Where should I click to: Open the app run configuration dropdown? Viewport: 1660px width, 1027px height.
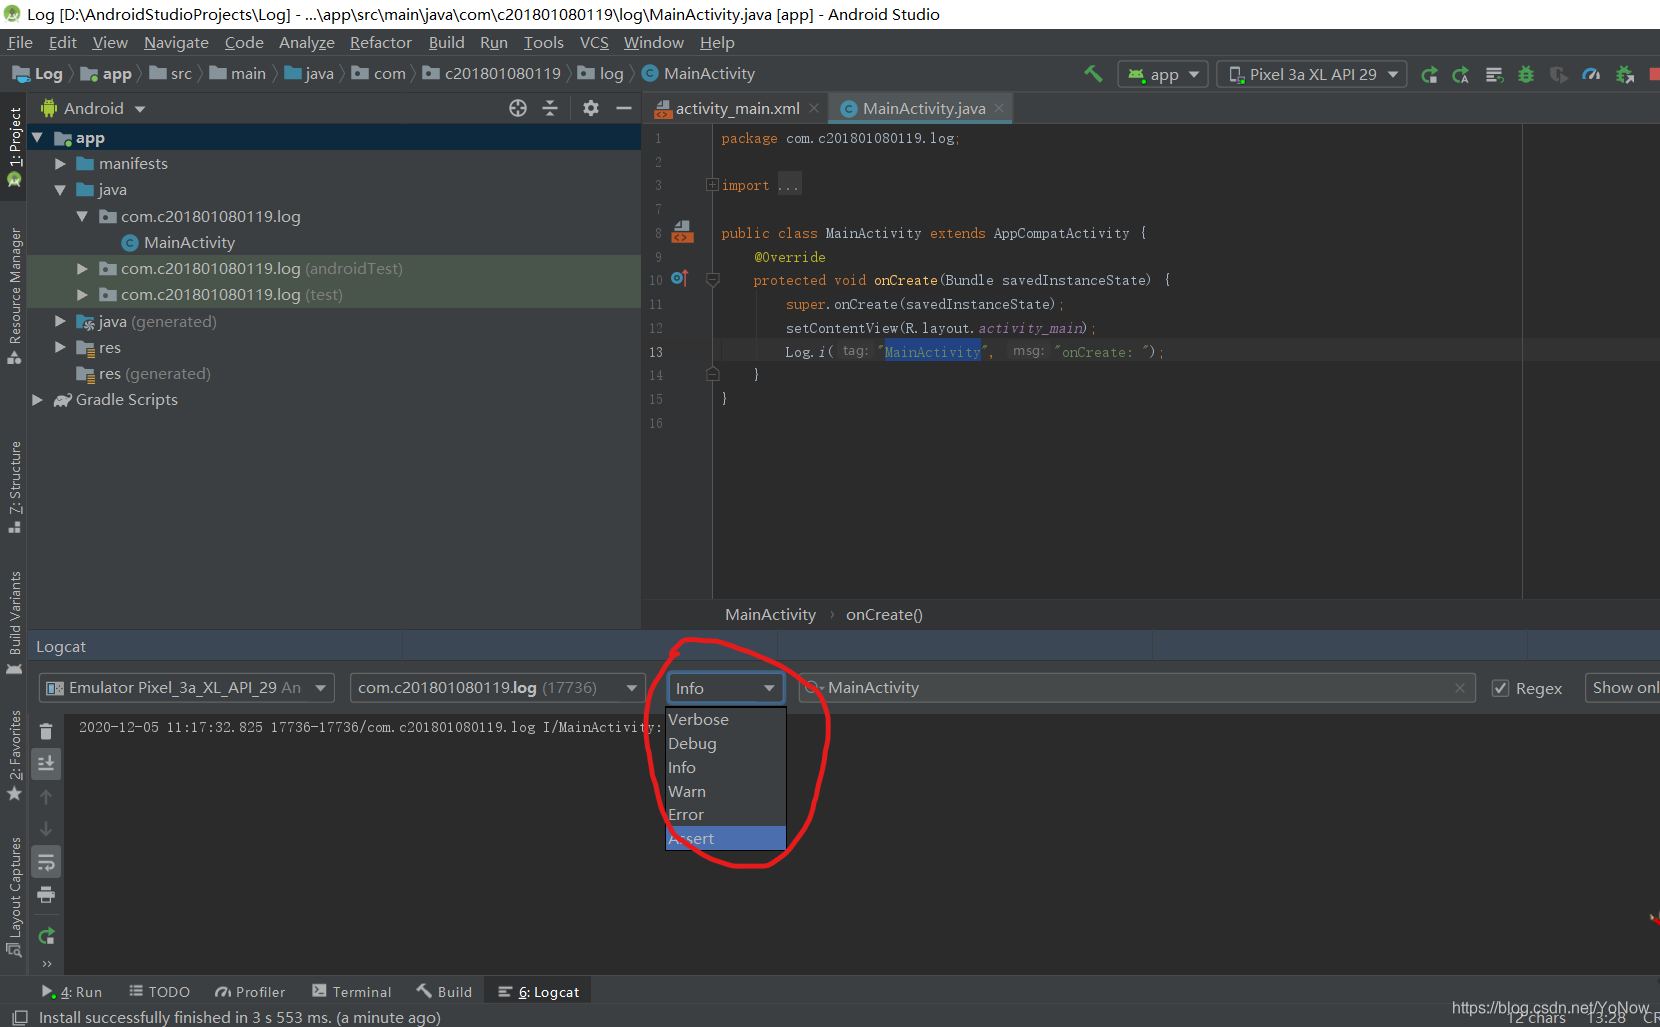pyautogui.click(x=1163, y=75)
